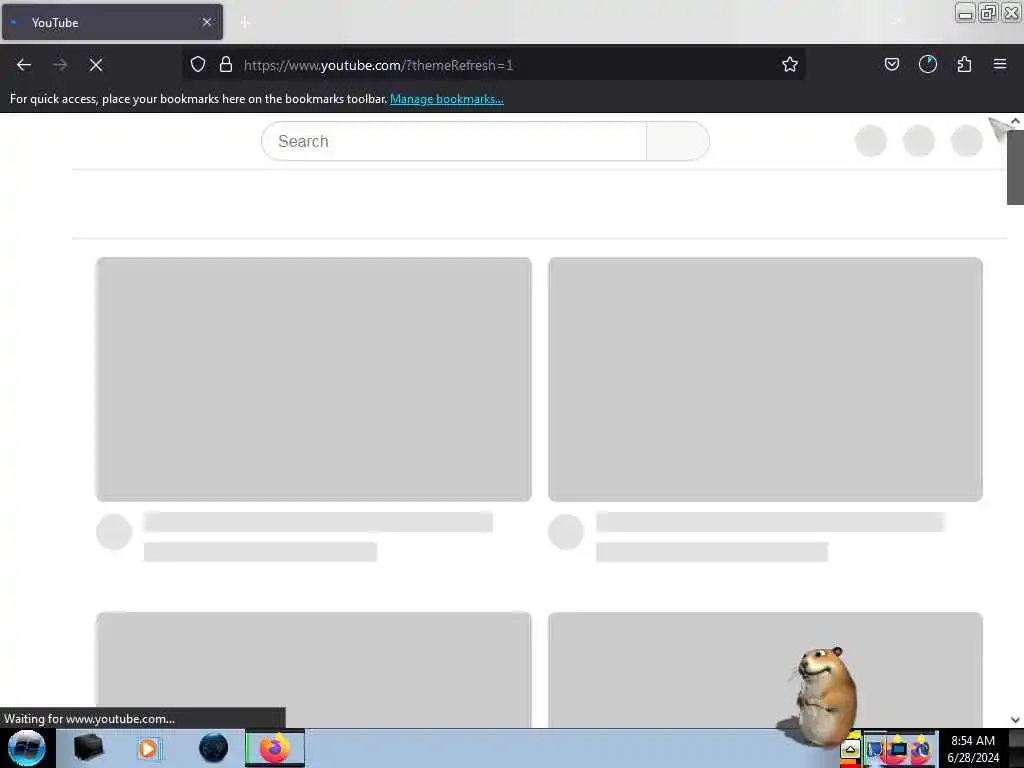Launch the media player taskbar icon

click(148, 748)
